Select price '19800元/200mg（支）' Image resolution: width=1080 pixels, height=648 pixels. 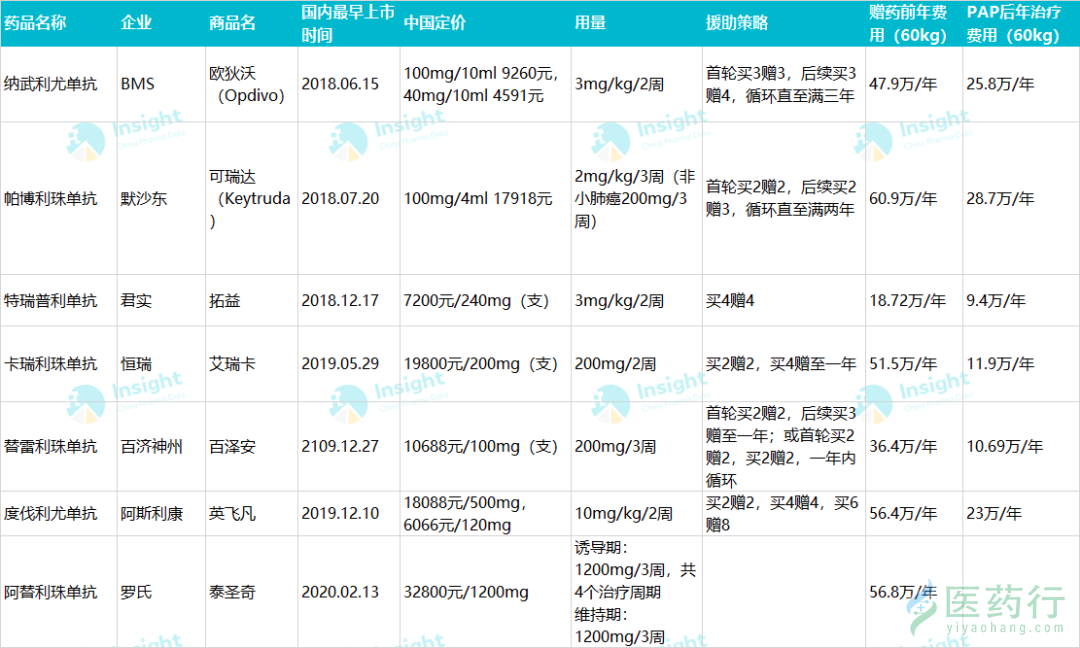481,364
